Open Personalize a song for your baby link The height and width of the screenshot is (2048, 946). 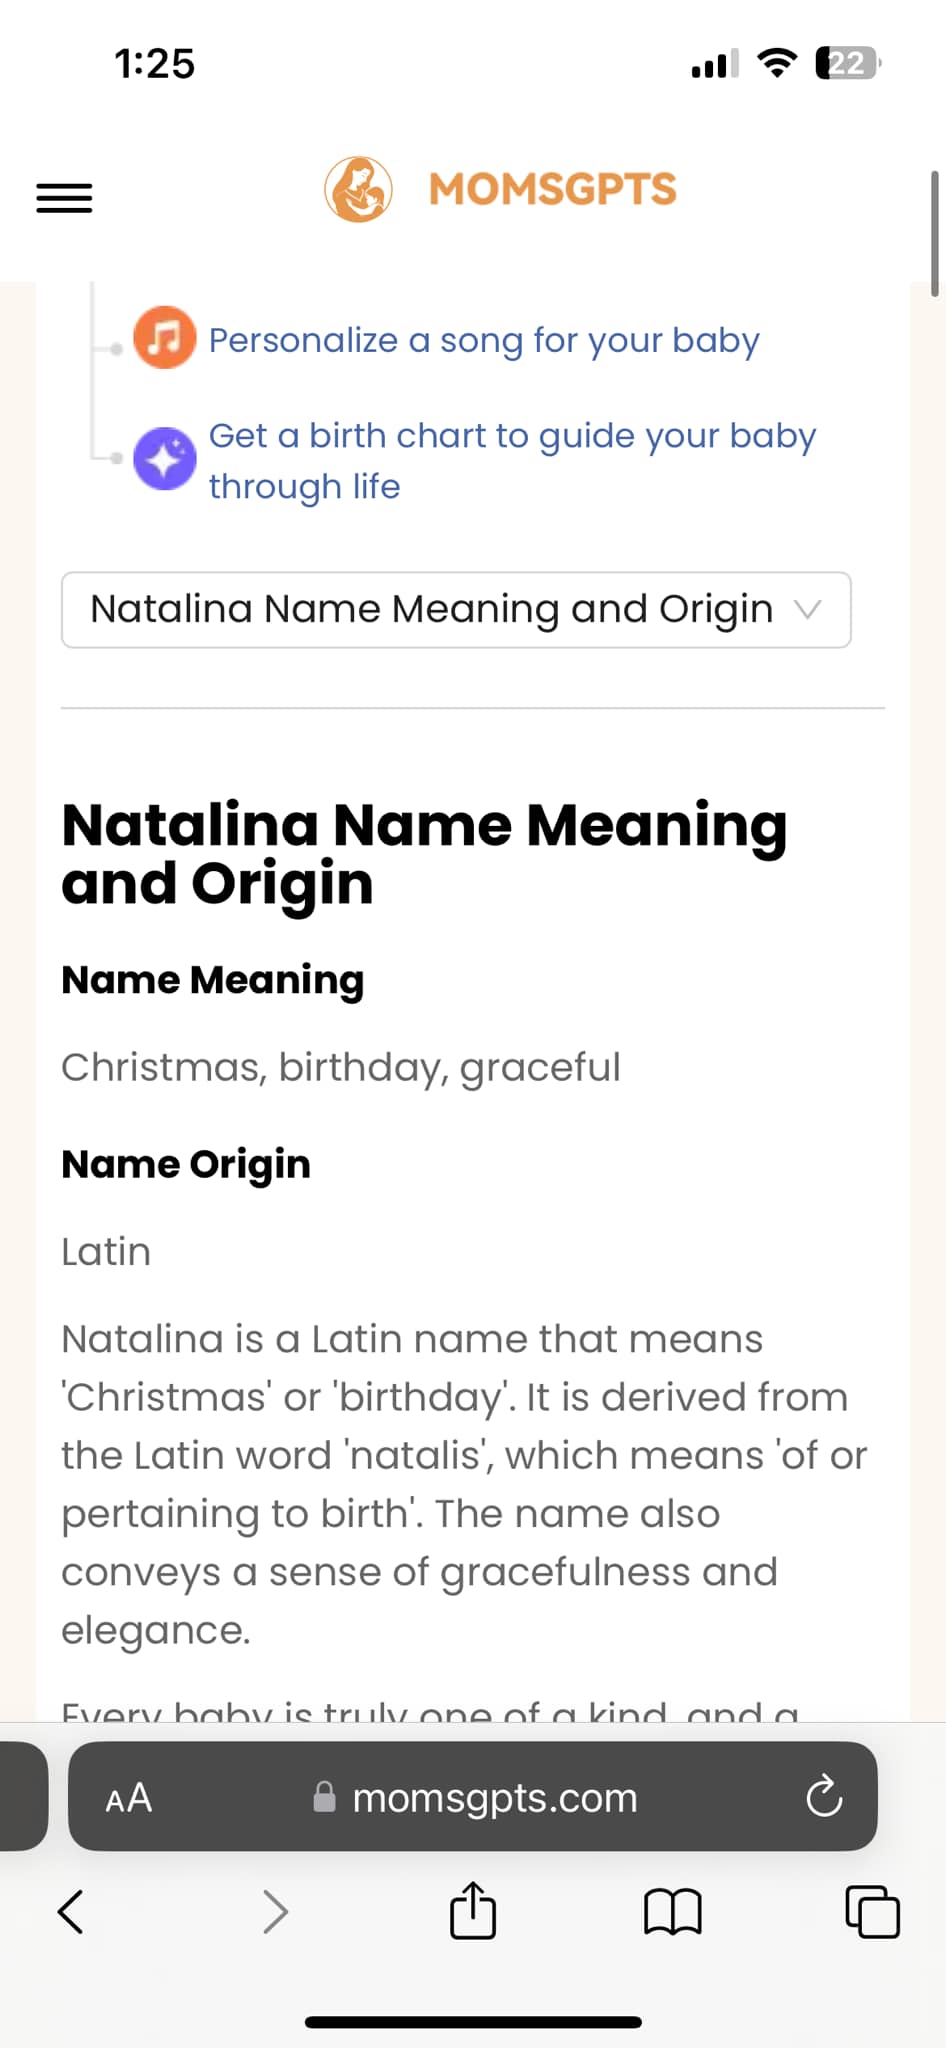484,340
